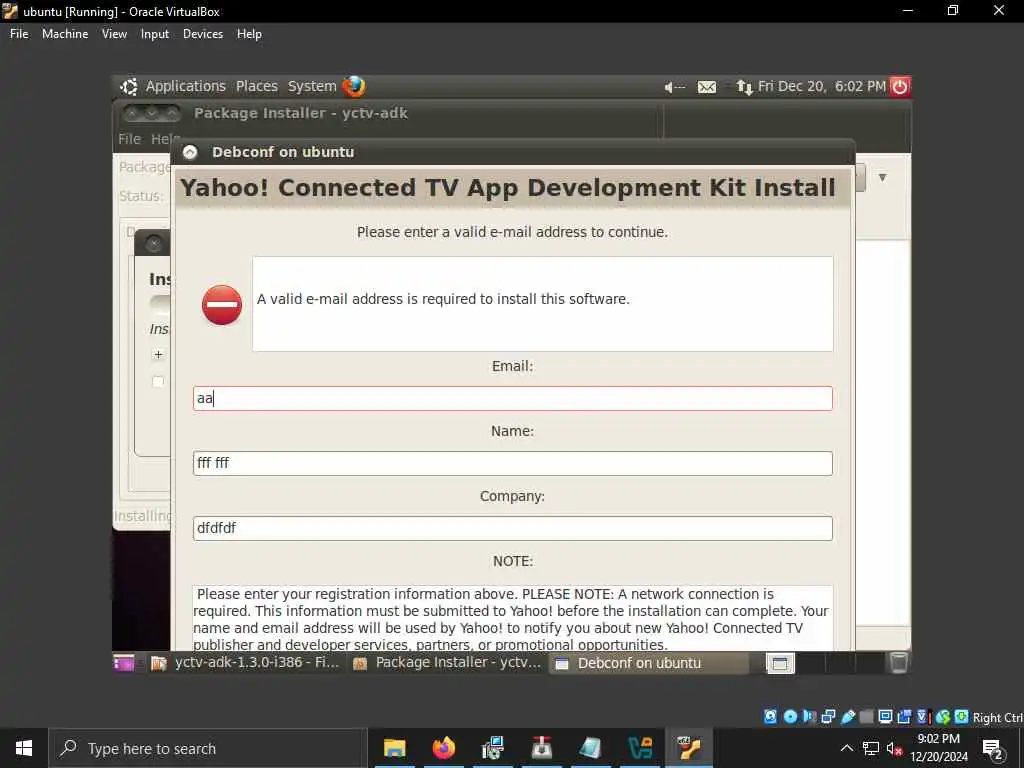
Task: Click the "valid e-mail address is required" message
Action: pos(443,299)
